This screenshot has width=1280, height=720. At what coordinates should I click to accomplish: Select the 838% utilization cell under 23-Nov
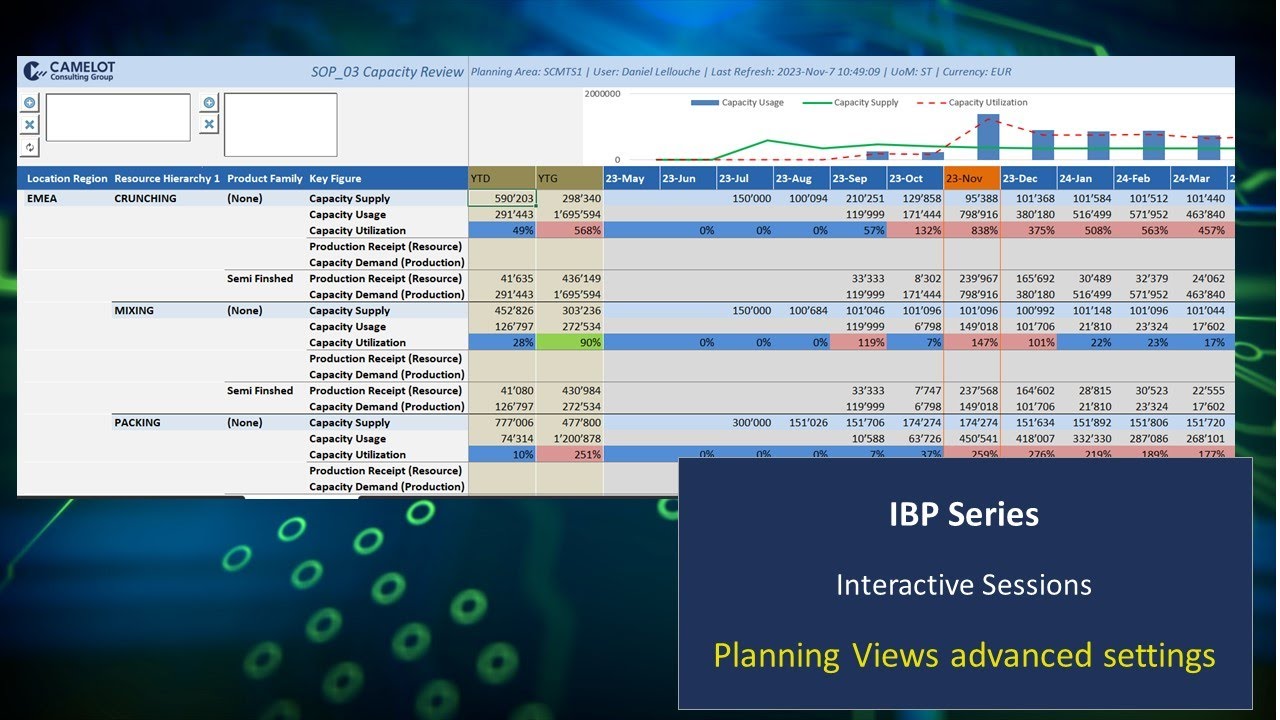972,231
